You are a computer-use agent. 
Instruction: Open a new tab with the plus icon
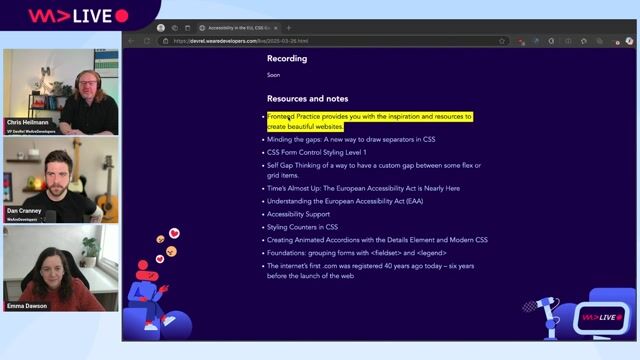point(289,28)
